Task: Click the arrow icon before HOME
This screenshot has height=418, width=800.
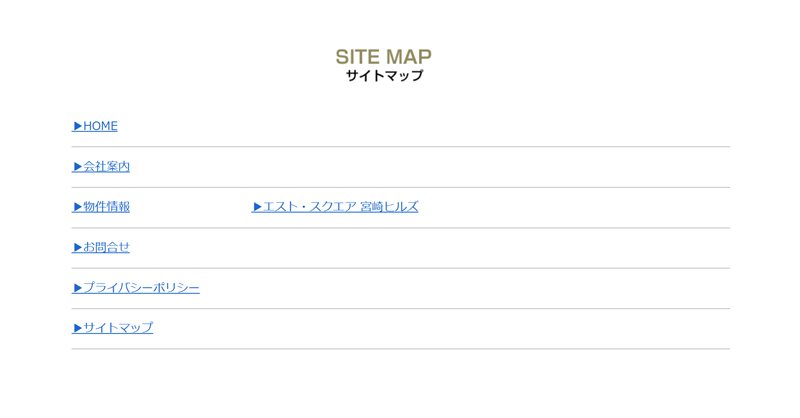Action: pyautogui.click(x=77, y=126)
